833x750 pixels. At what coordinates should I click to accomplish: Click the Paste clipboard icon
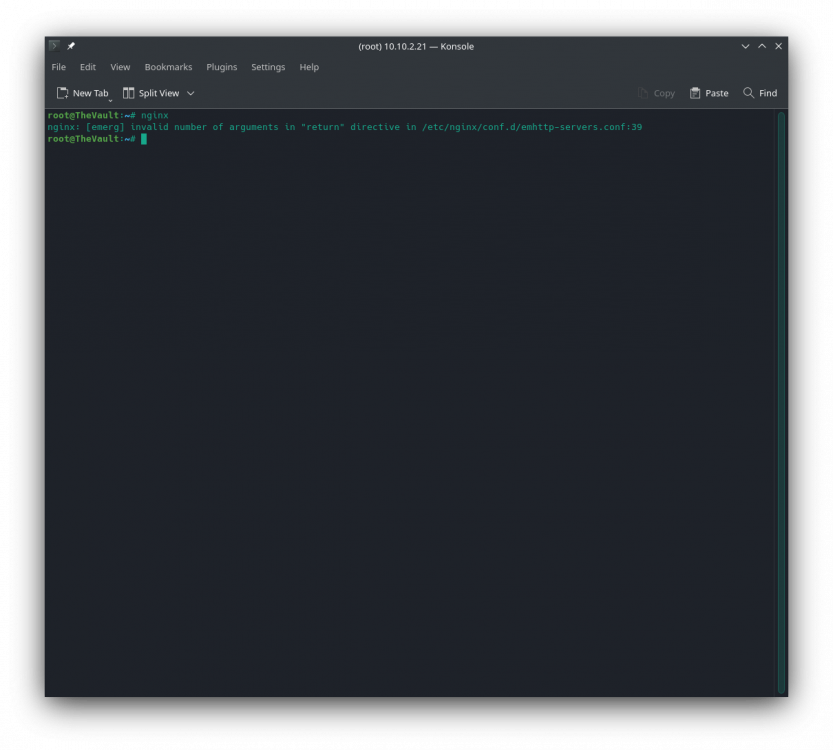coord(695,93)
